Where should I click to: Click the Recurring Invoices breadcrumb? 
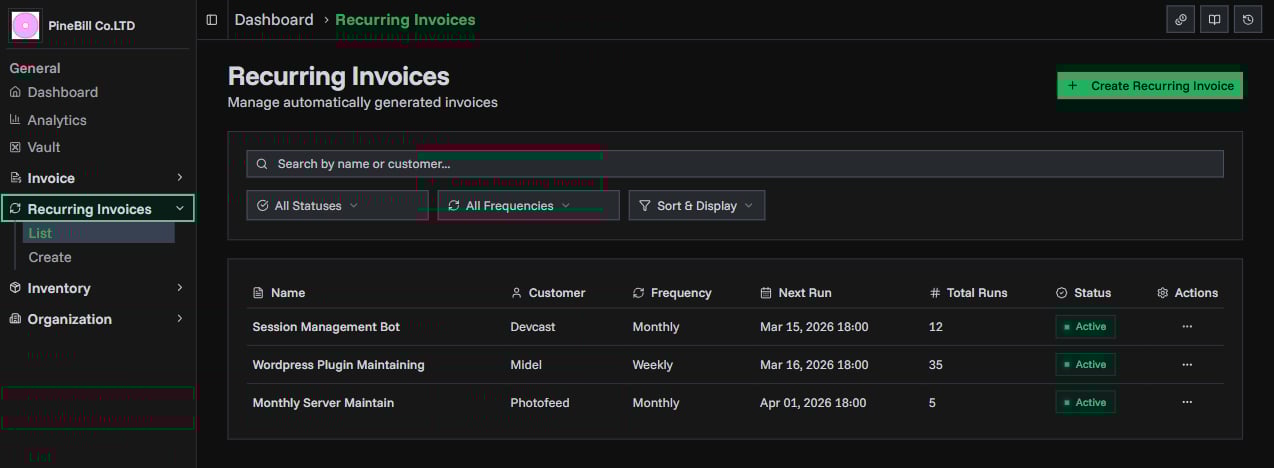pyautogui.click(x=405, y=20)
